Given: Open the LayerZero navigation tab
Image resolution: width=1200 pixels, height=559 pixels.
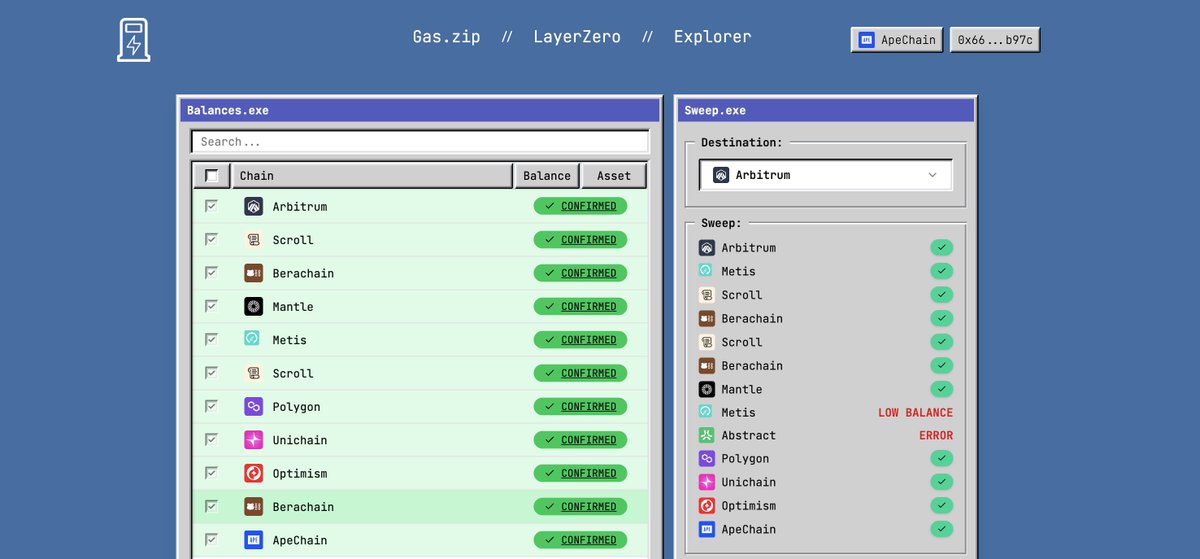Looking at the screenshot, I should tap(576, 37).
